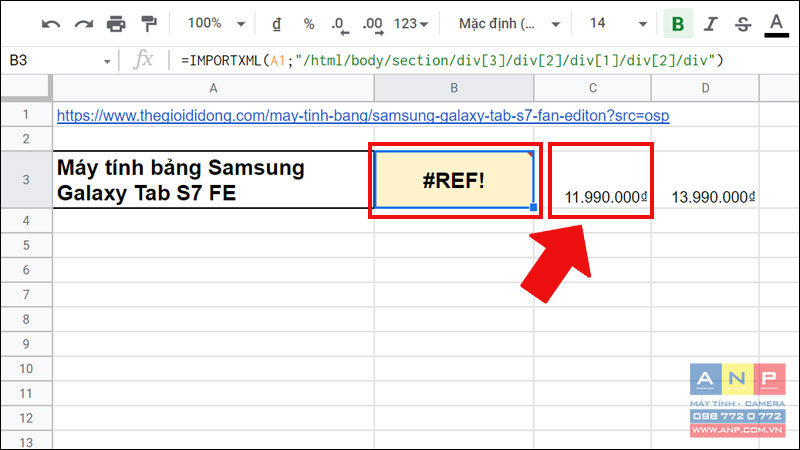
Task: Select row 9 header
Action: point(26,344)
